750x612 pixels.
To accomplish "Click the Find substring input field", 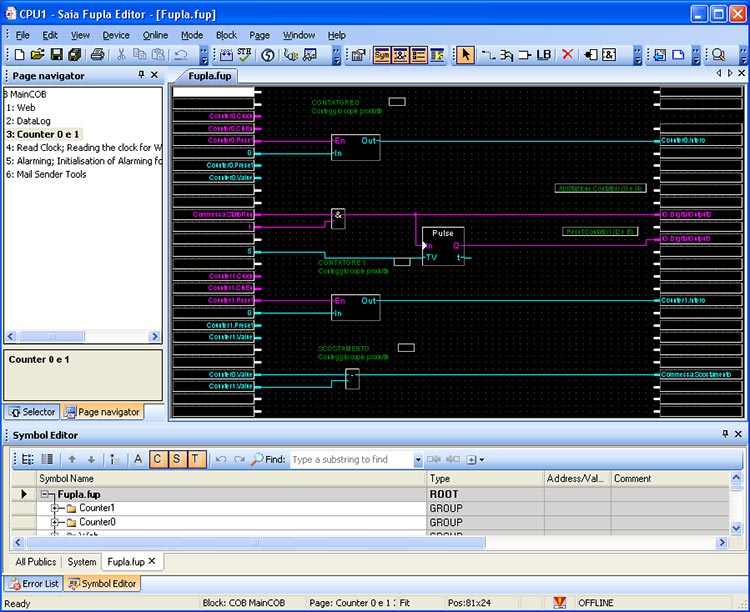I will click(352, 460).
